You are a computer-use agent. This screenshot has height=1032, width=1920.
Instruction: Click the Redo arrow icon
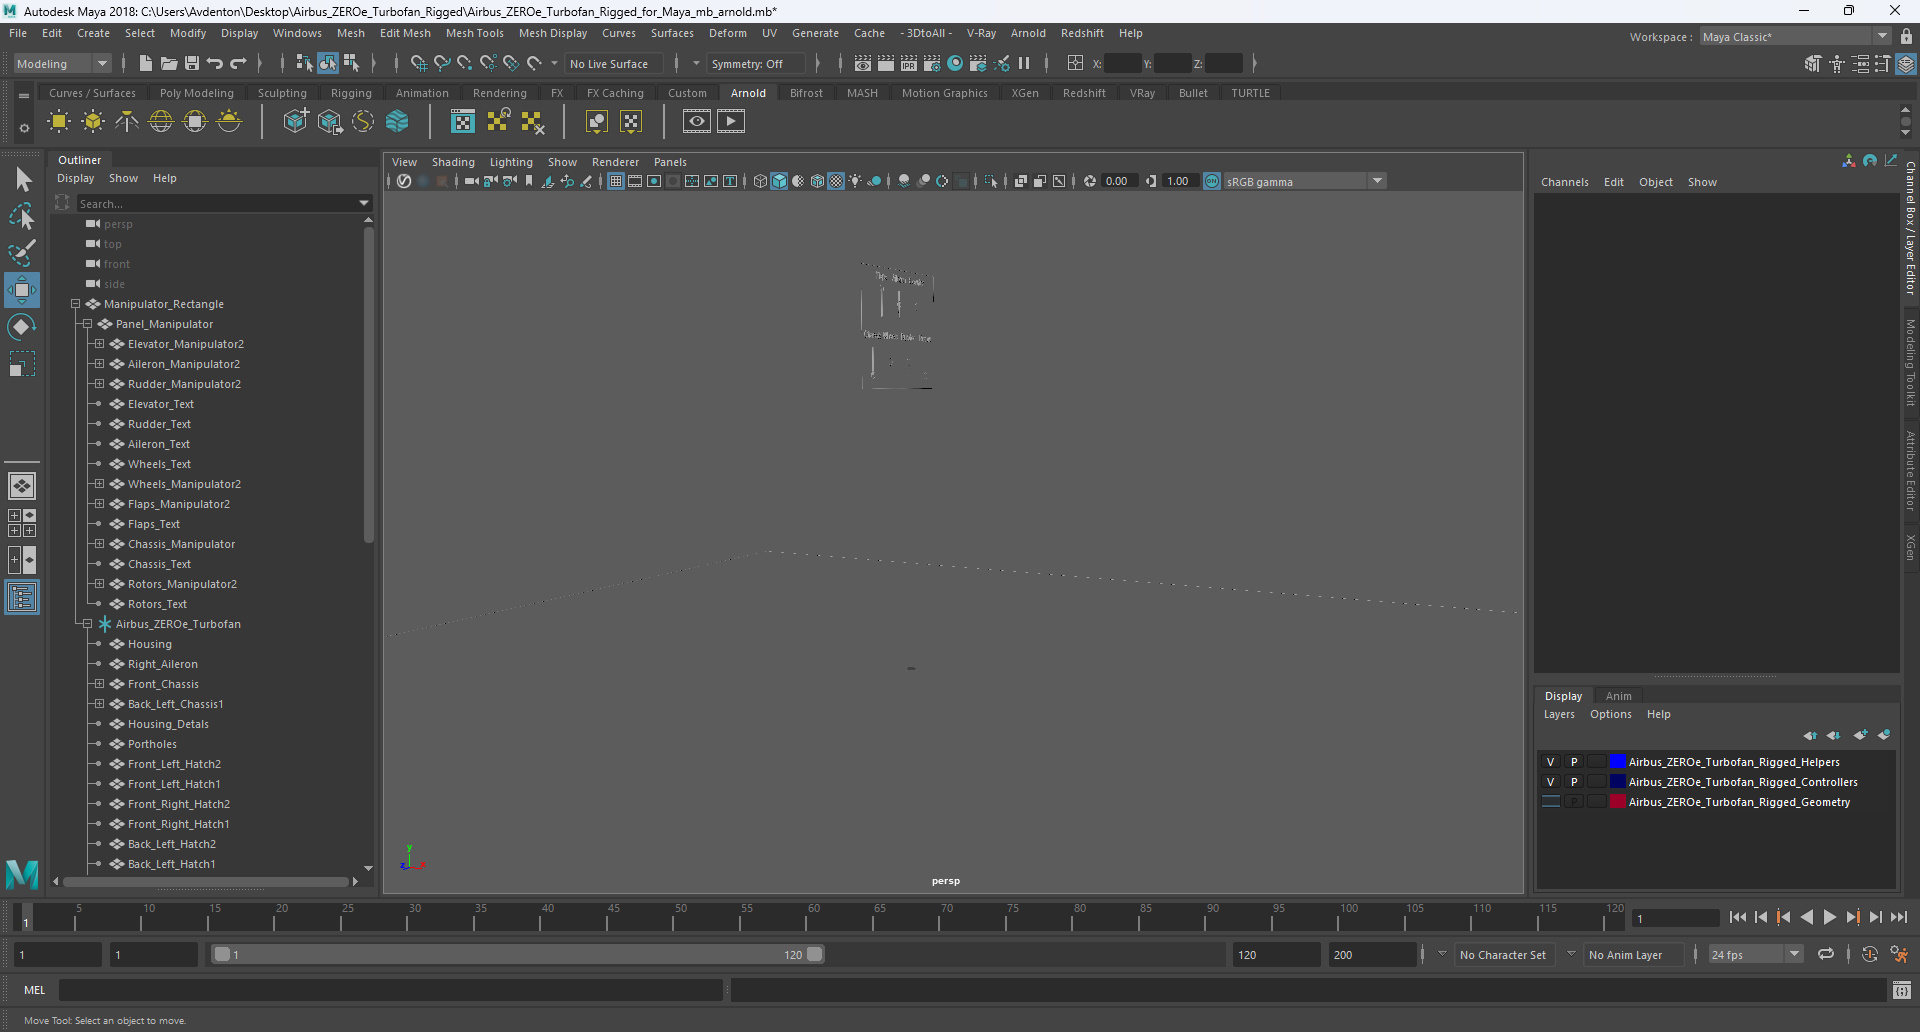pyautogui.click(x=238, y=63)
